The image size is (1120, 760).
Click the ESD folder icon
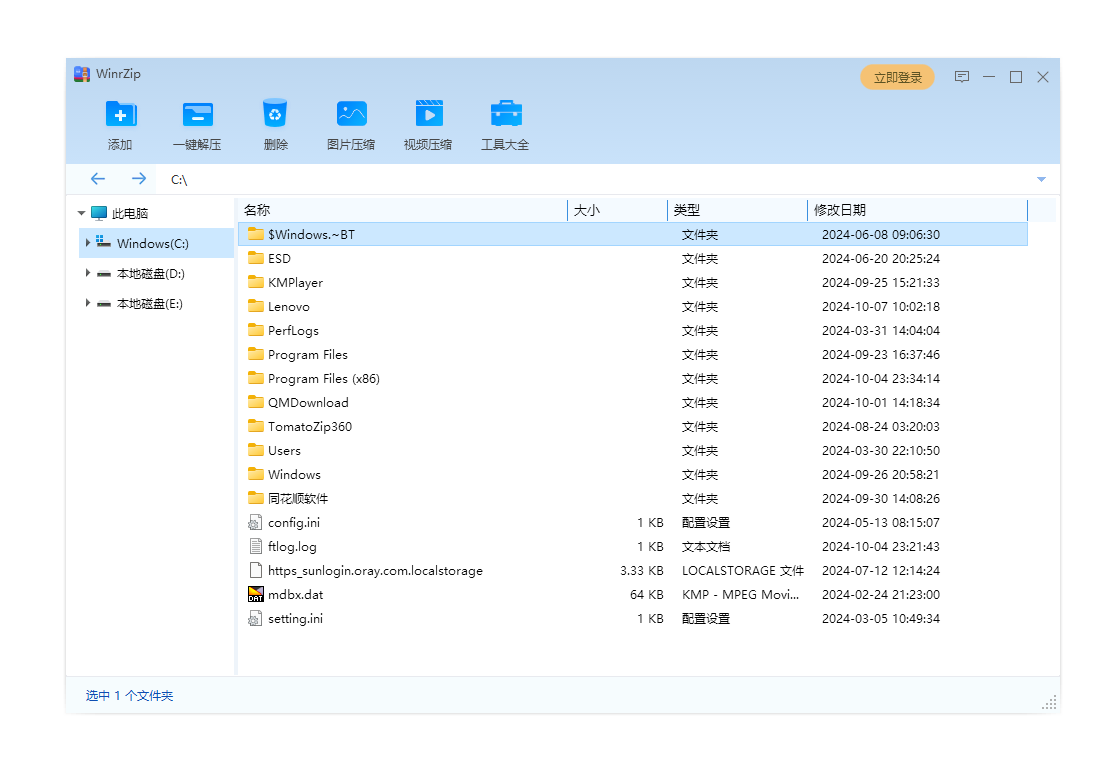click(256, 258)
